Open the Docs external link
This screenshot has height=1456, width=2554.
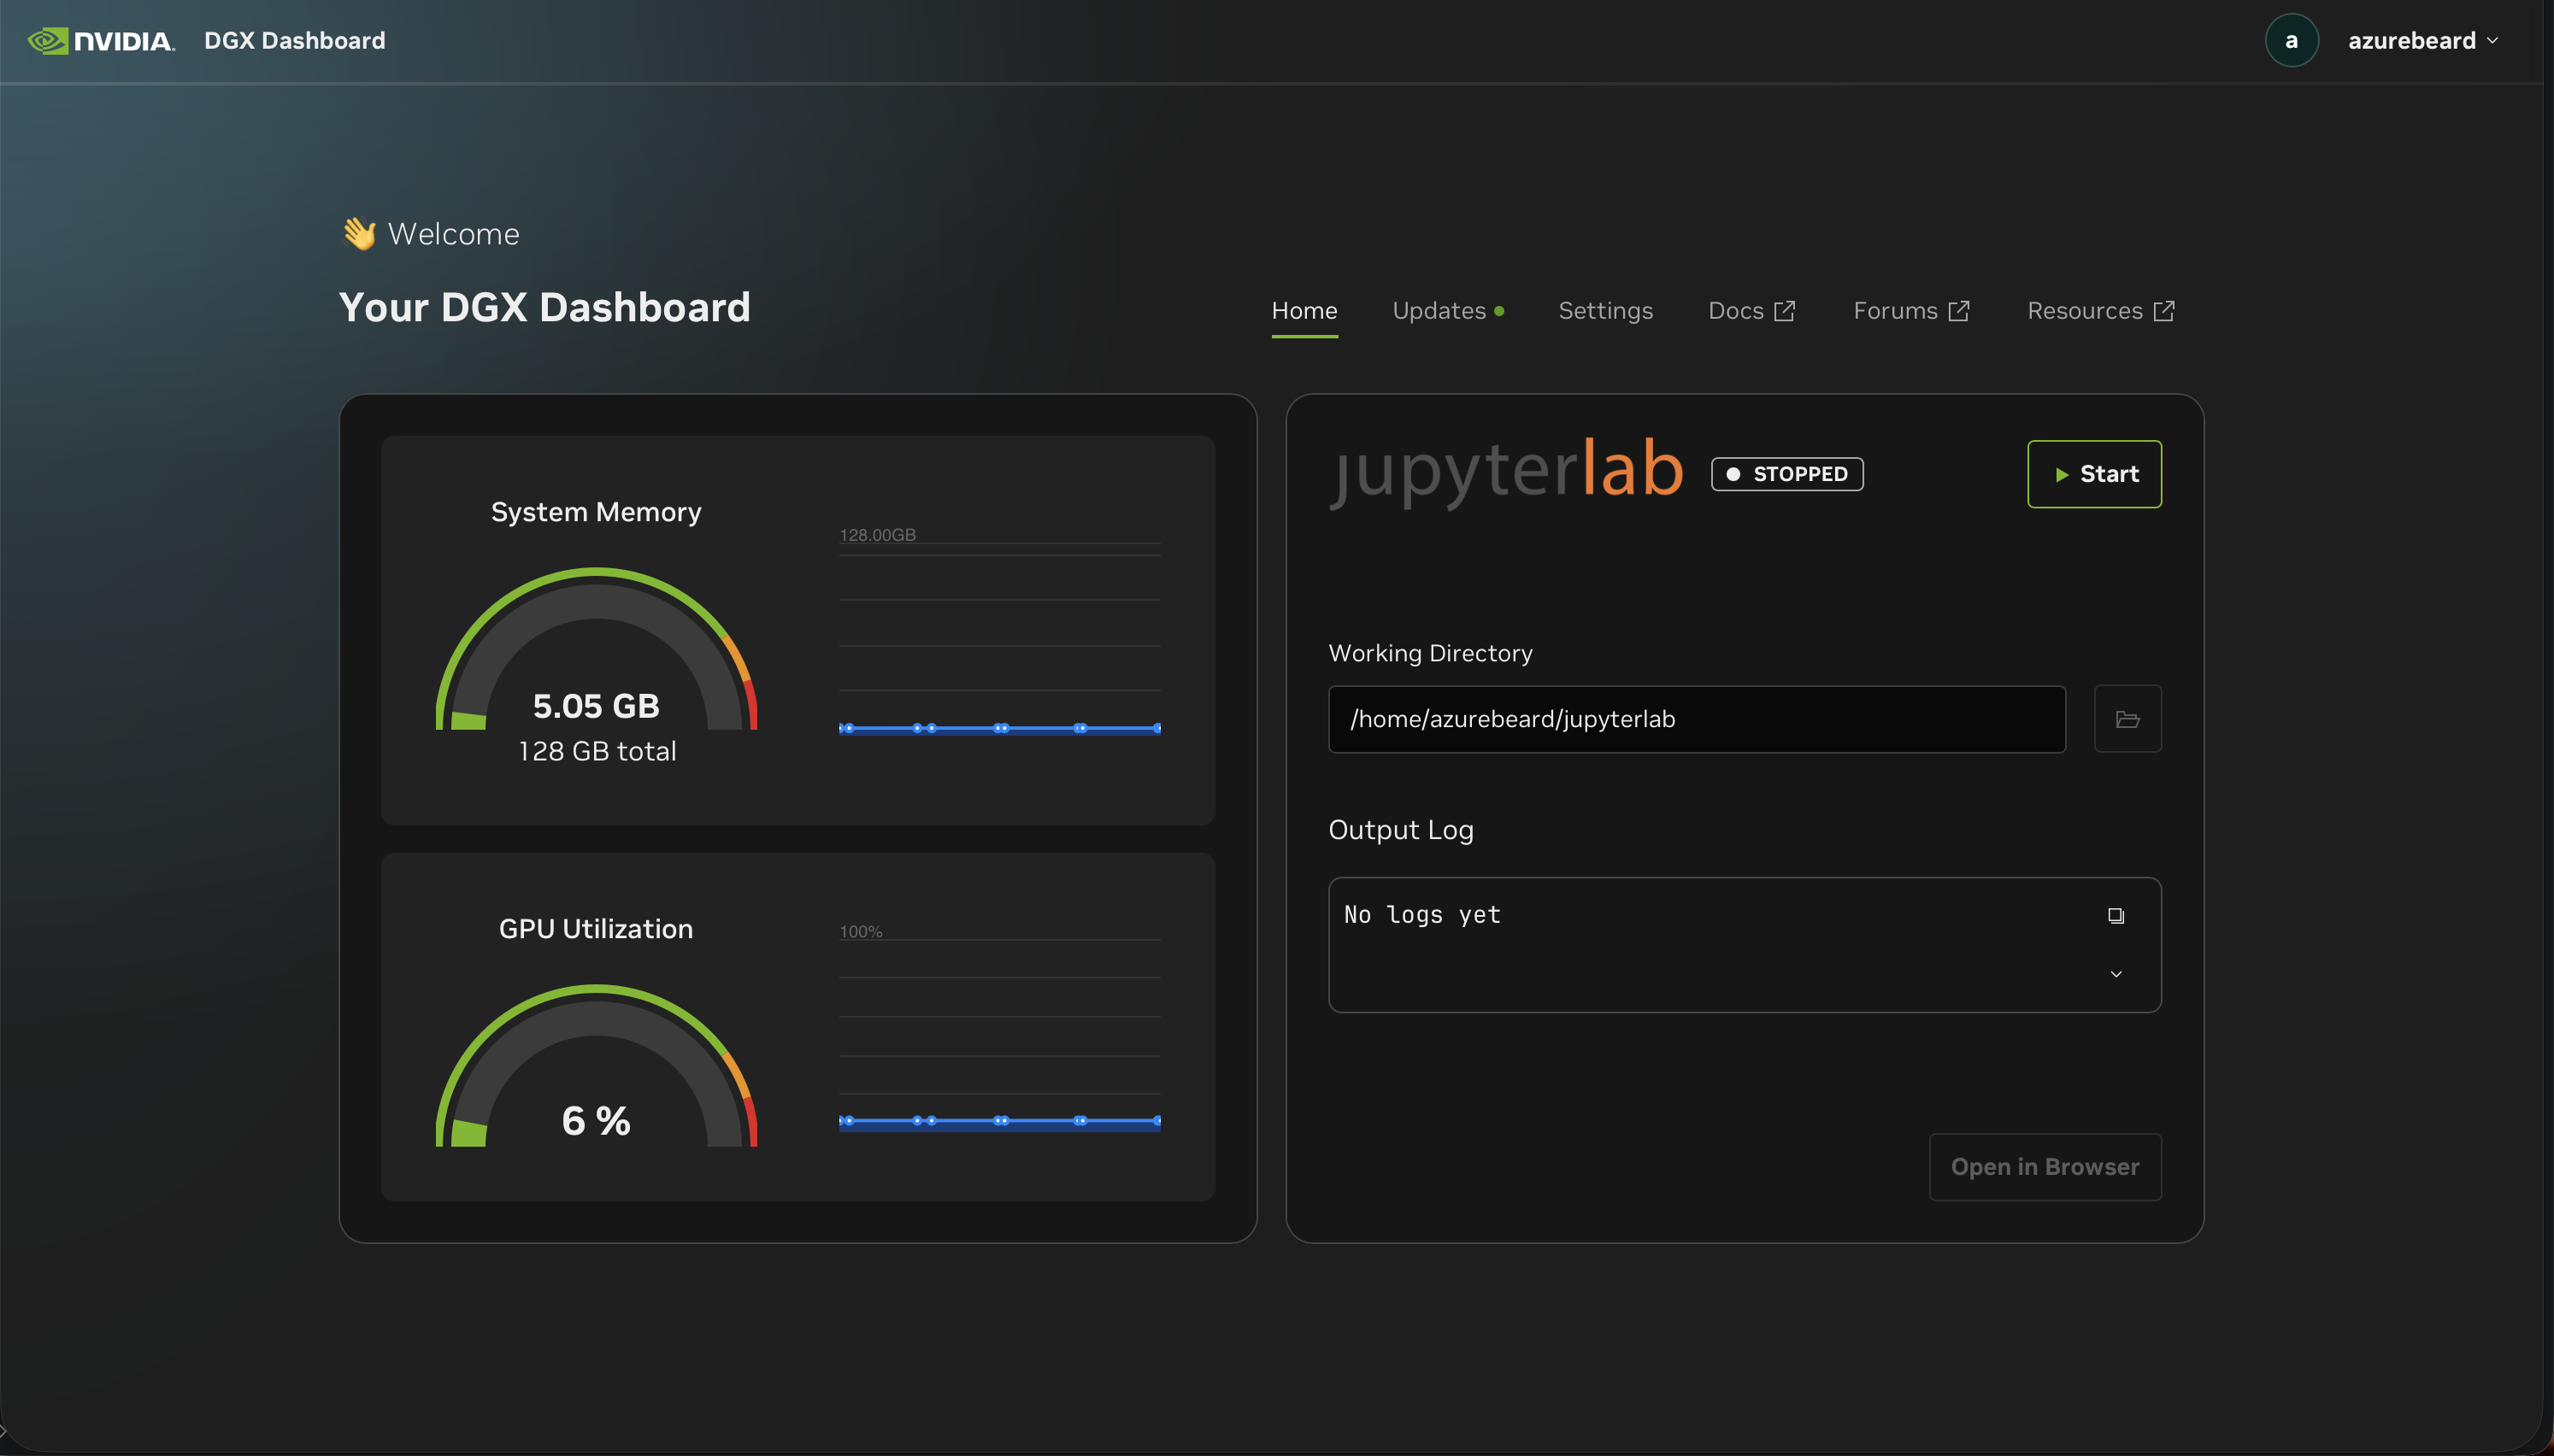[1752, 311]
